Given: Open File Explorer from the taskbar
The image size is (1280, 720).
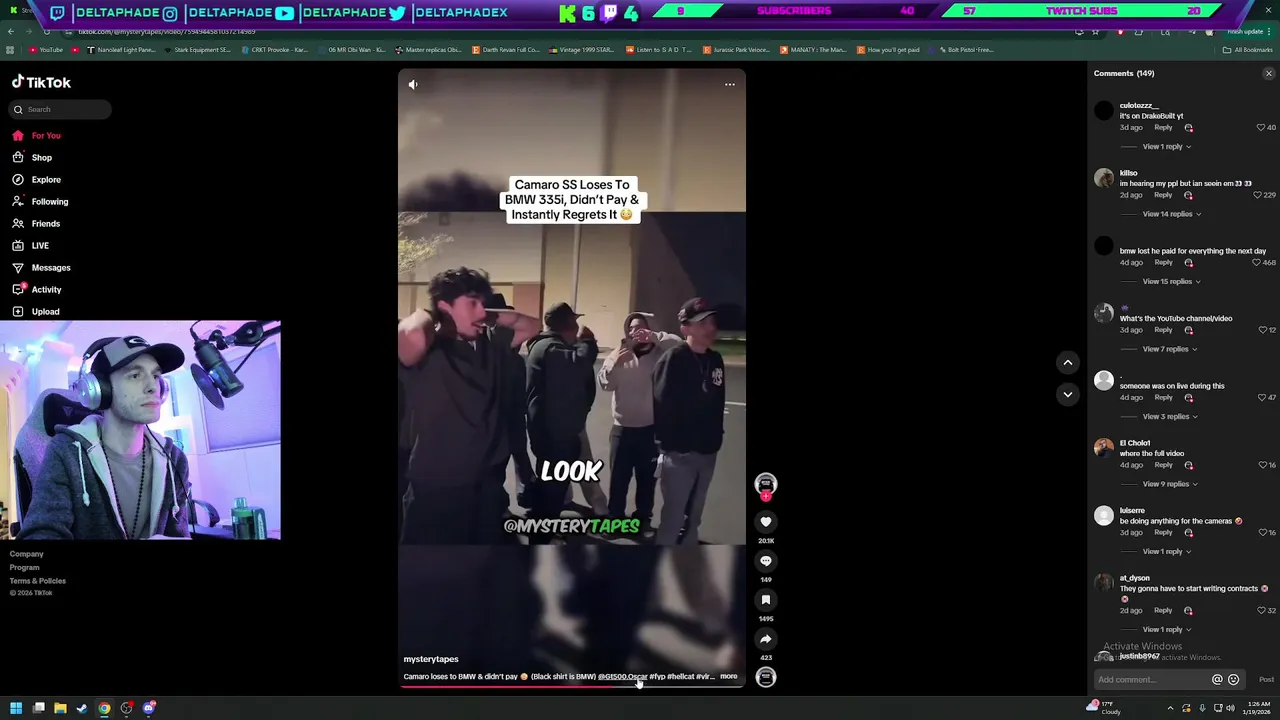Looking at the screenshot, I should [60, 709].
